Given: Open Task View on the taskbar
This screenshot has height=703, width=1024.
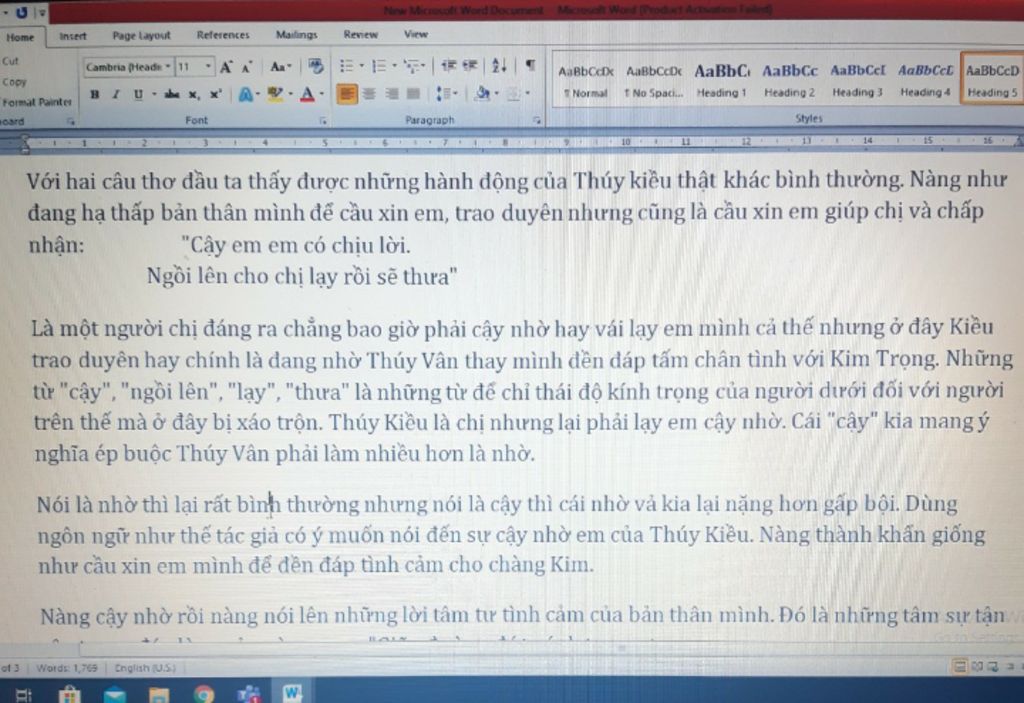Looking at the screenshot, I should [24, 695].
